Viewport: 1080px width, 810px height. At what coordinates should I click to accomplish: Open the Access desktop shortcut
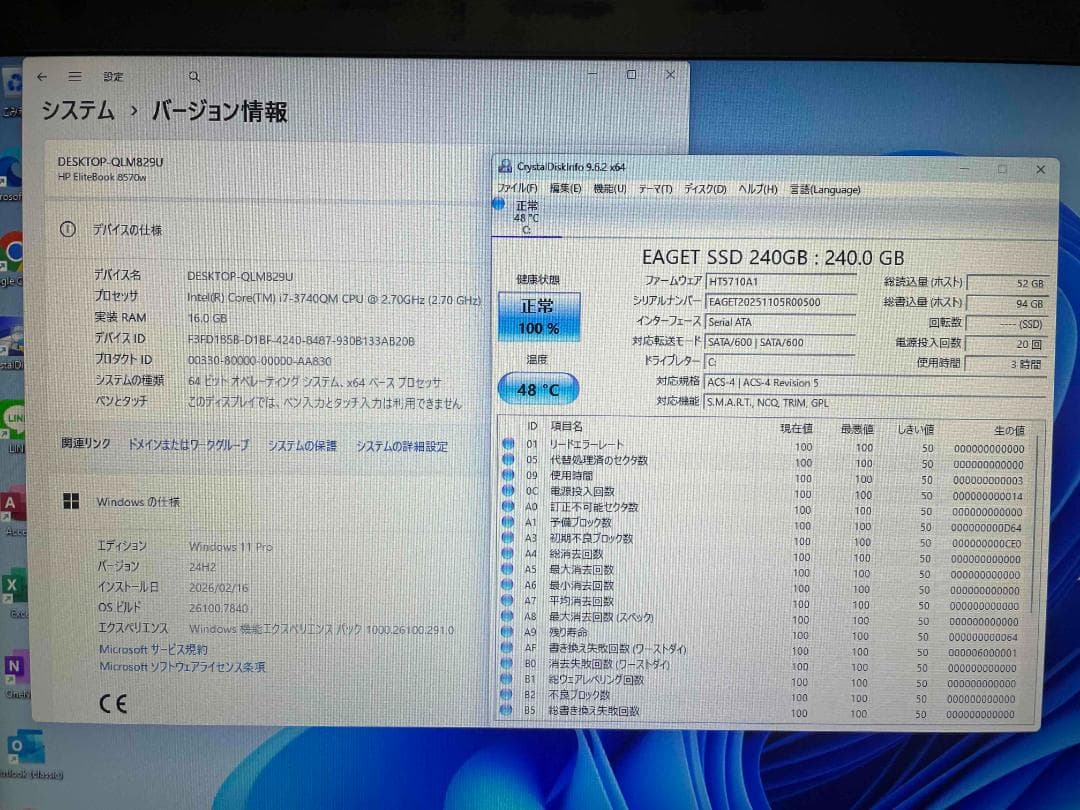pyautogui.click(x=14, y=511)
